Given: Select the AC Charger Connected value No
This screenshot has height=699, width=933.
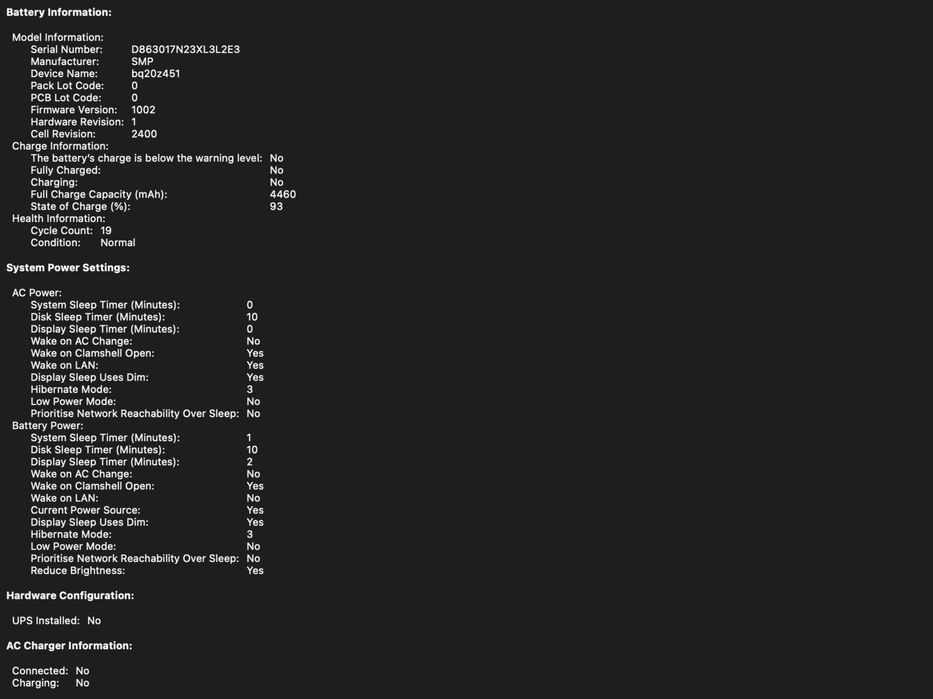Looking at the screenshot, I should click(x=83, y=671).
